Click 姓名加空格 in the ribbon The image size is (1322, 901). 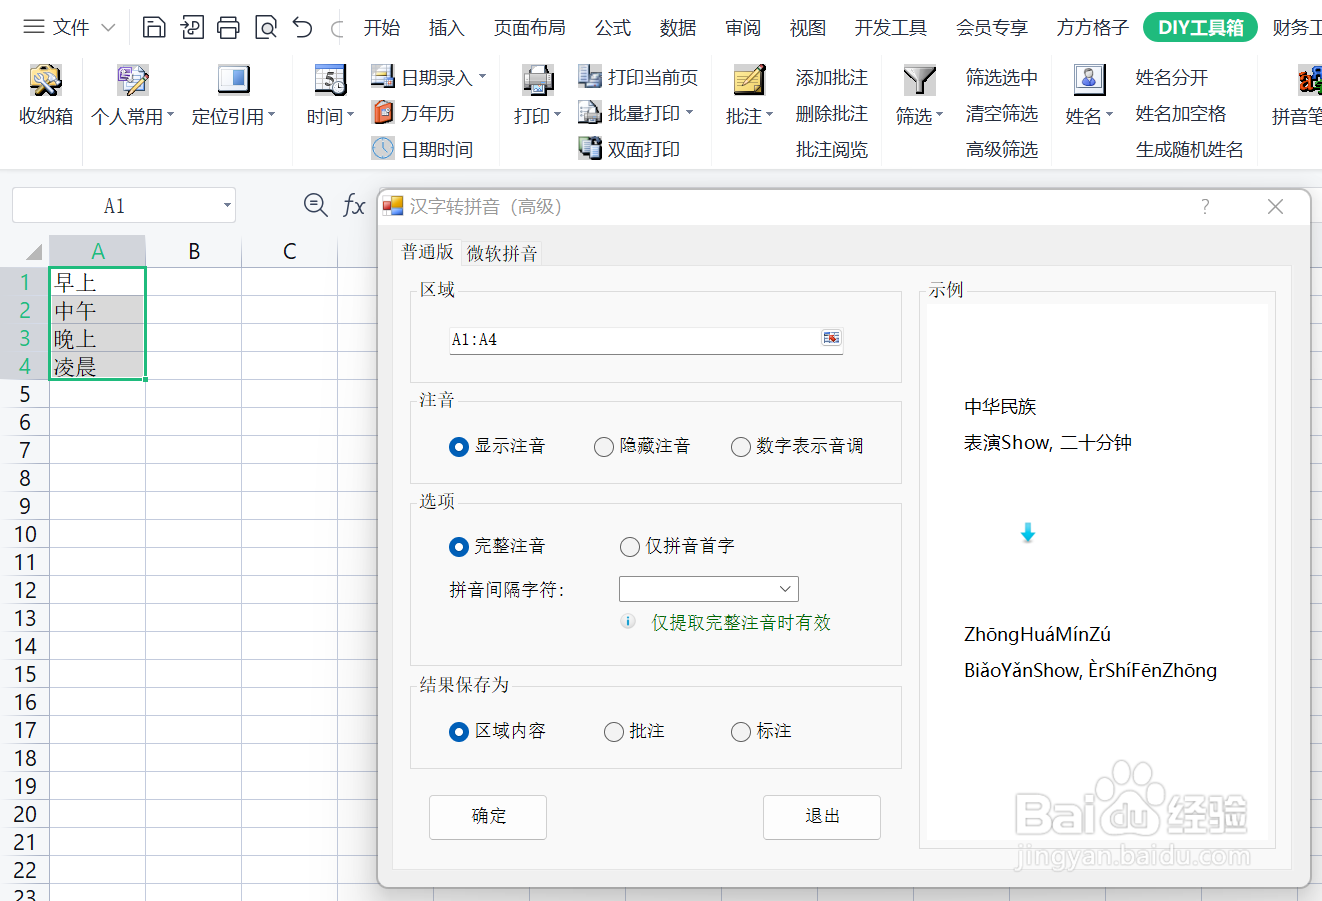1181,113
